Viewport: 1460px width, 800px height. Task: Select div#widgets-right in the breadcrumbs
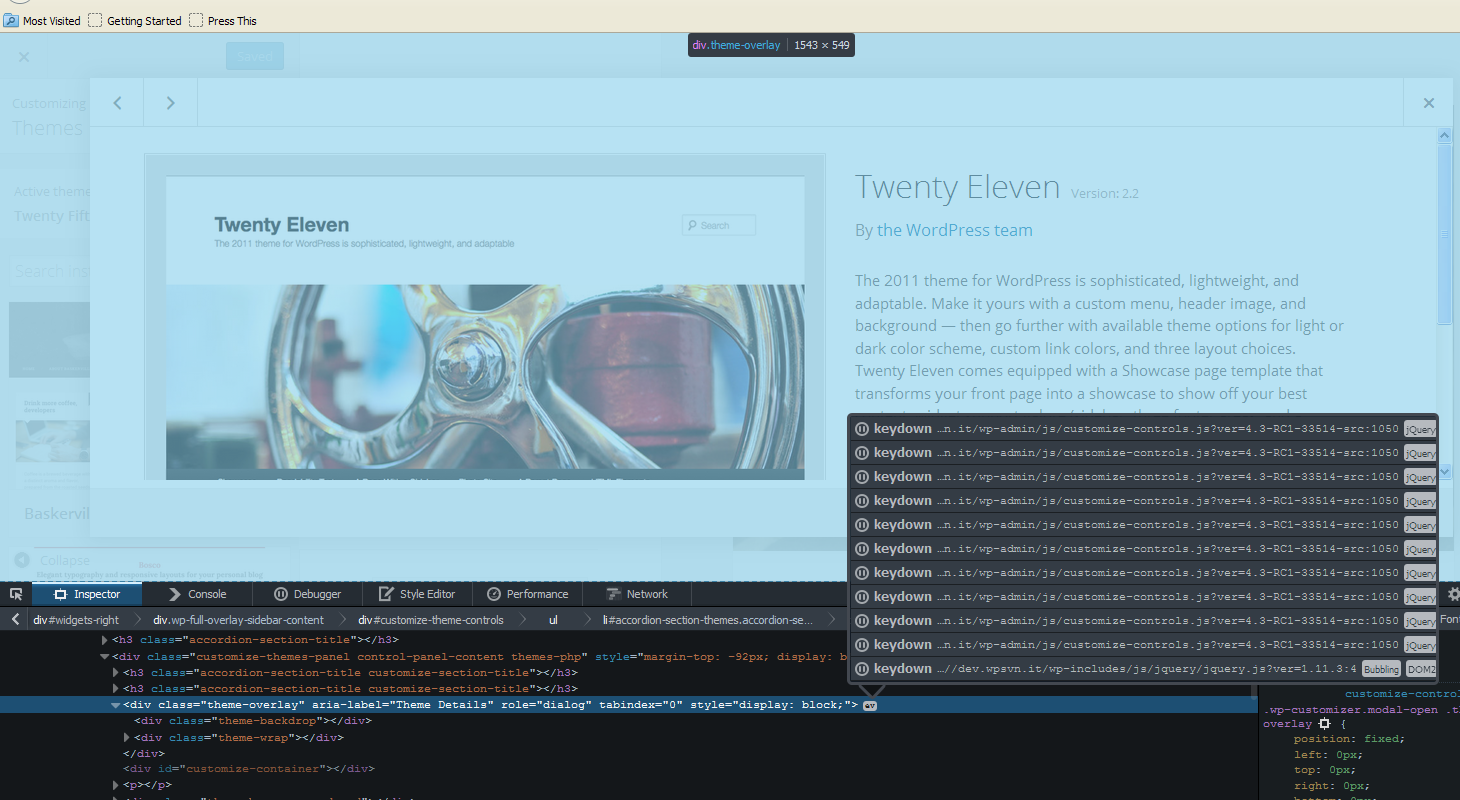pos(76,620)
